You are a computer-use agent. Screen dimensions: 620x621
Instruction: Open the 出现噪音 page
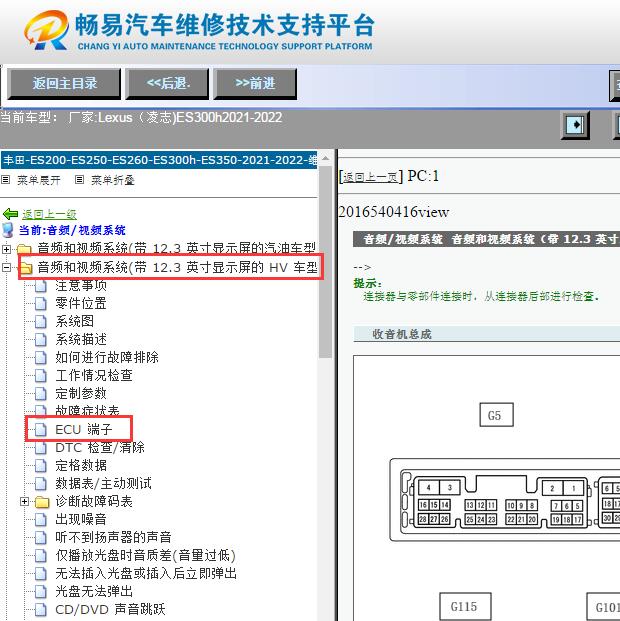pos(81,519)
